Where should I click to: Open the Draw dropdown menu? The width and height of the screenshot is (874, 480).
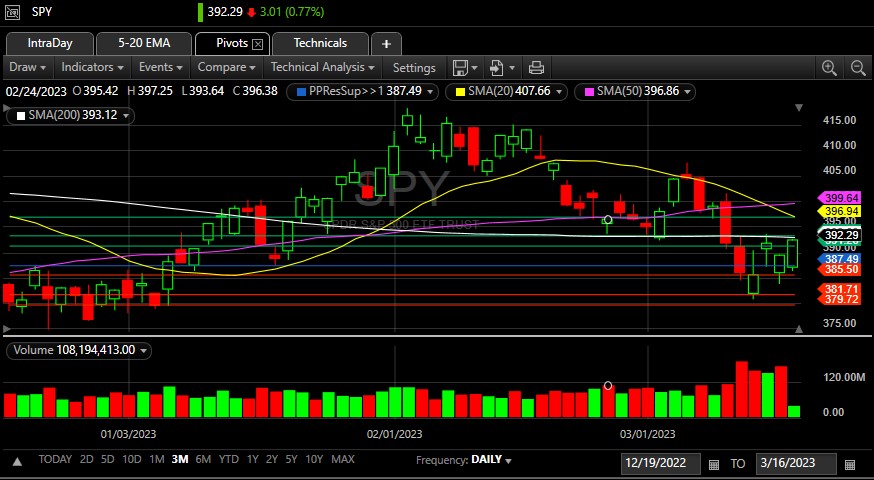27,68
